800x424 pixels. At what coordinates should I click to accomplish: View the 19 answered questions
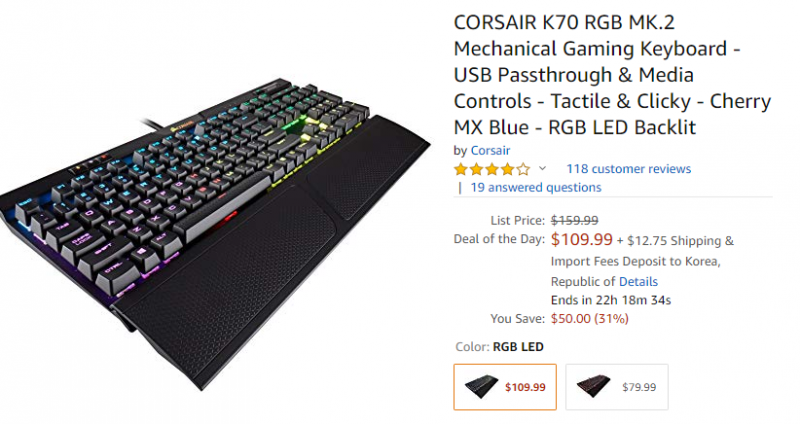coord(535,187)
